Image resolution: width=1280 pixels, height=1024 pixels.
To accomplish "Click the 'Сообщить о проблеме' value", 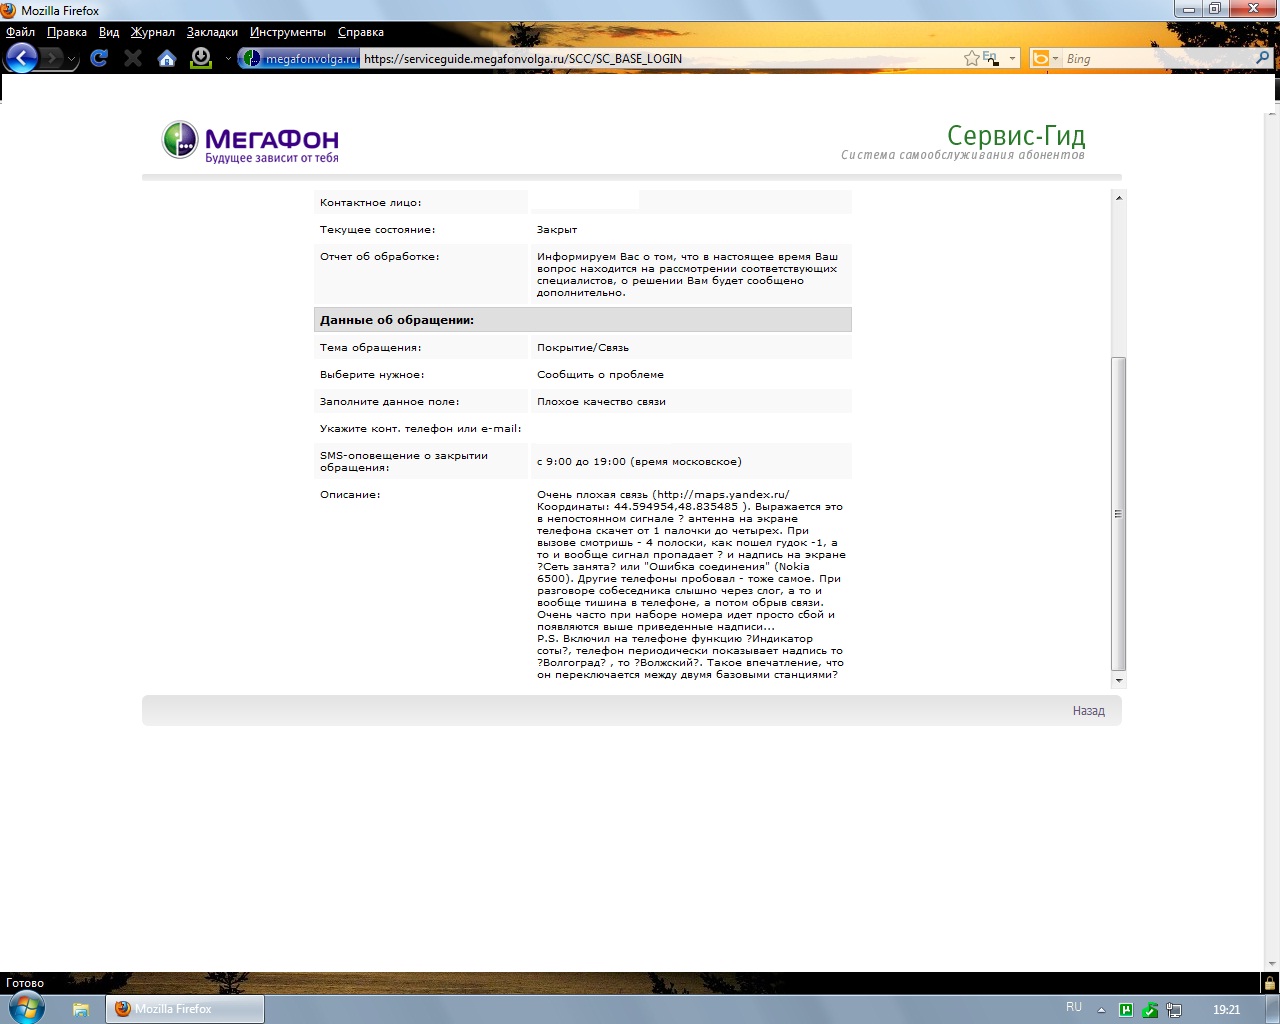I will point(600,375).
